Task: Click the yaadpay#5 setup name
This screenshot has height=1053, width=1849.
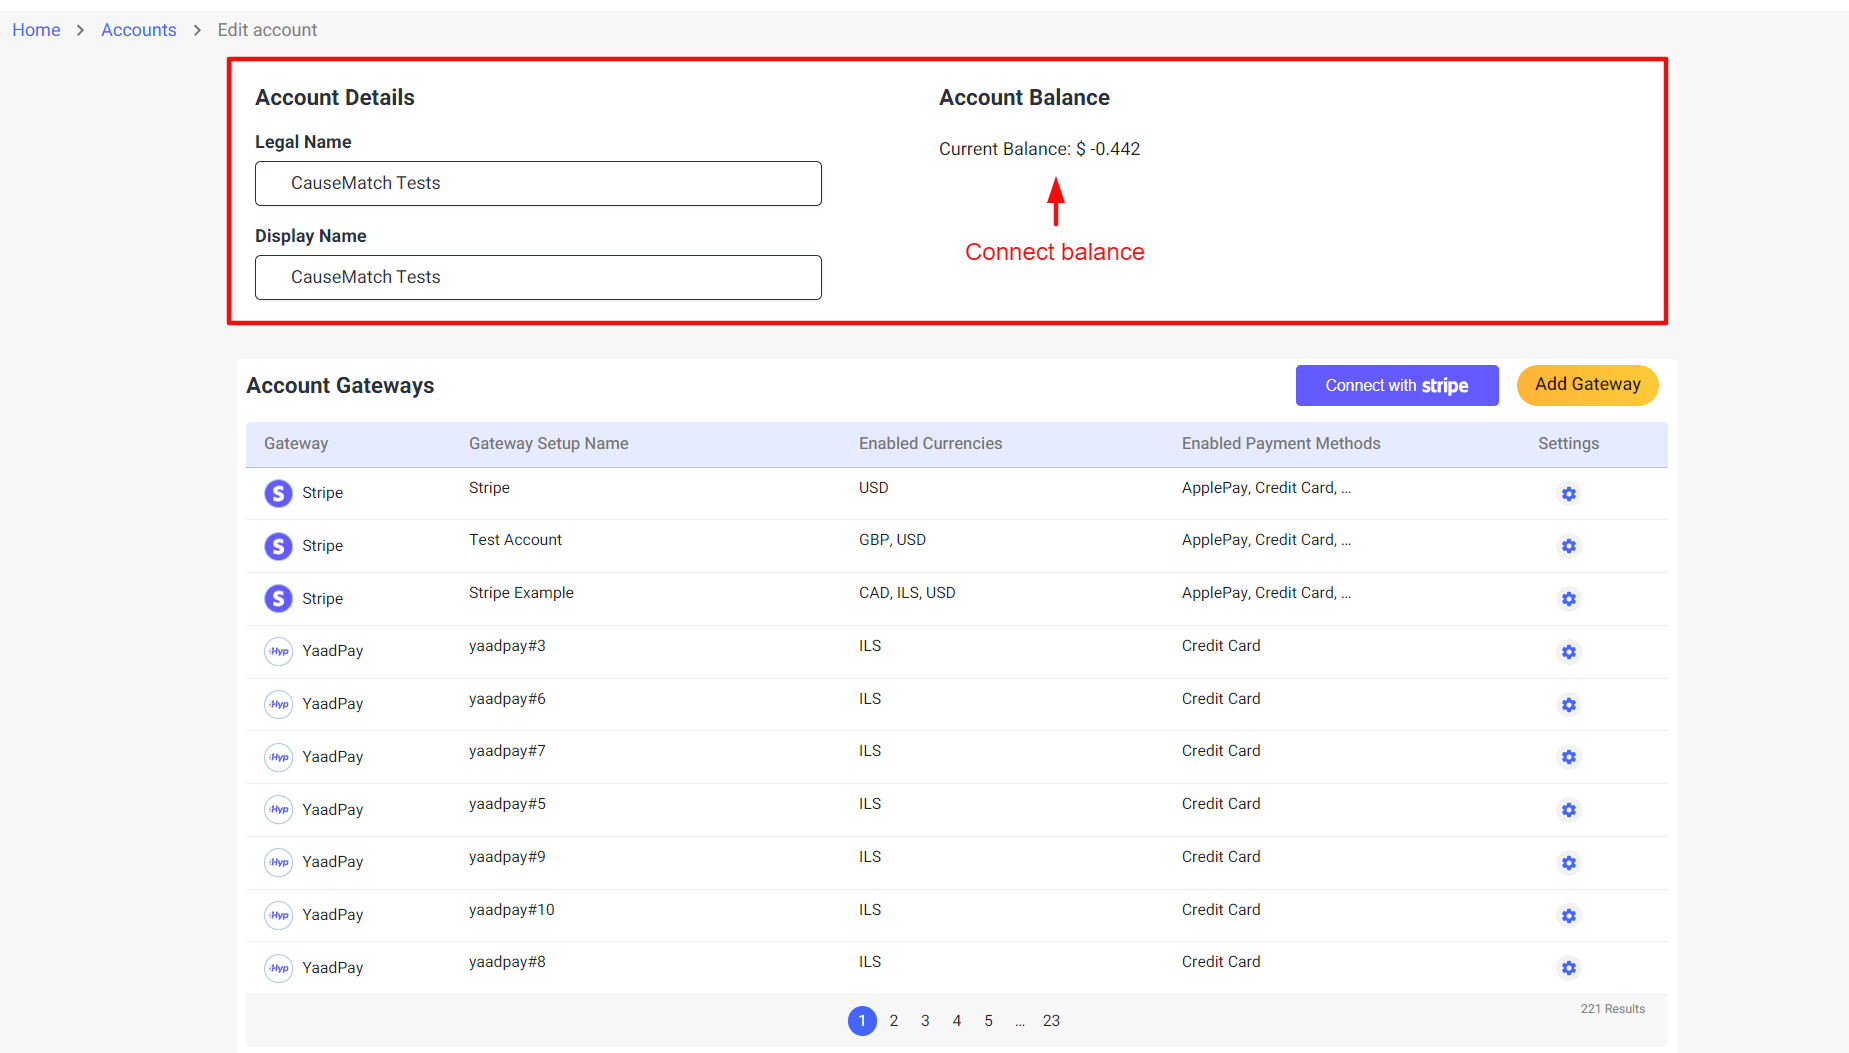Action: coord(507,804)
